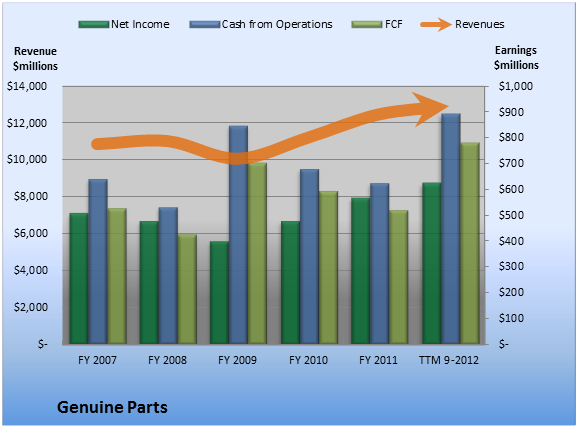Click the $2,000 revenue axis value

coord(31,307)
